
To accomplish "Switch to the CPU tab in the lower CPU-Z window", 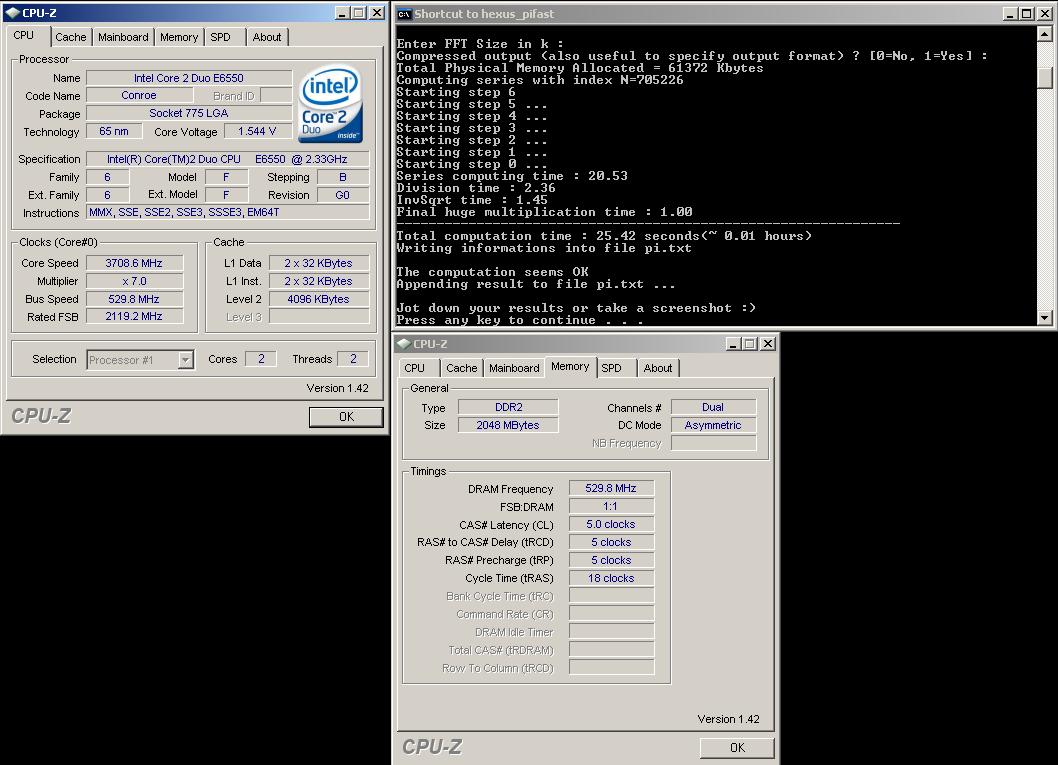I will [x=414, y=368].
